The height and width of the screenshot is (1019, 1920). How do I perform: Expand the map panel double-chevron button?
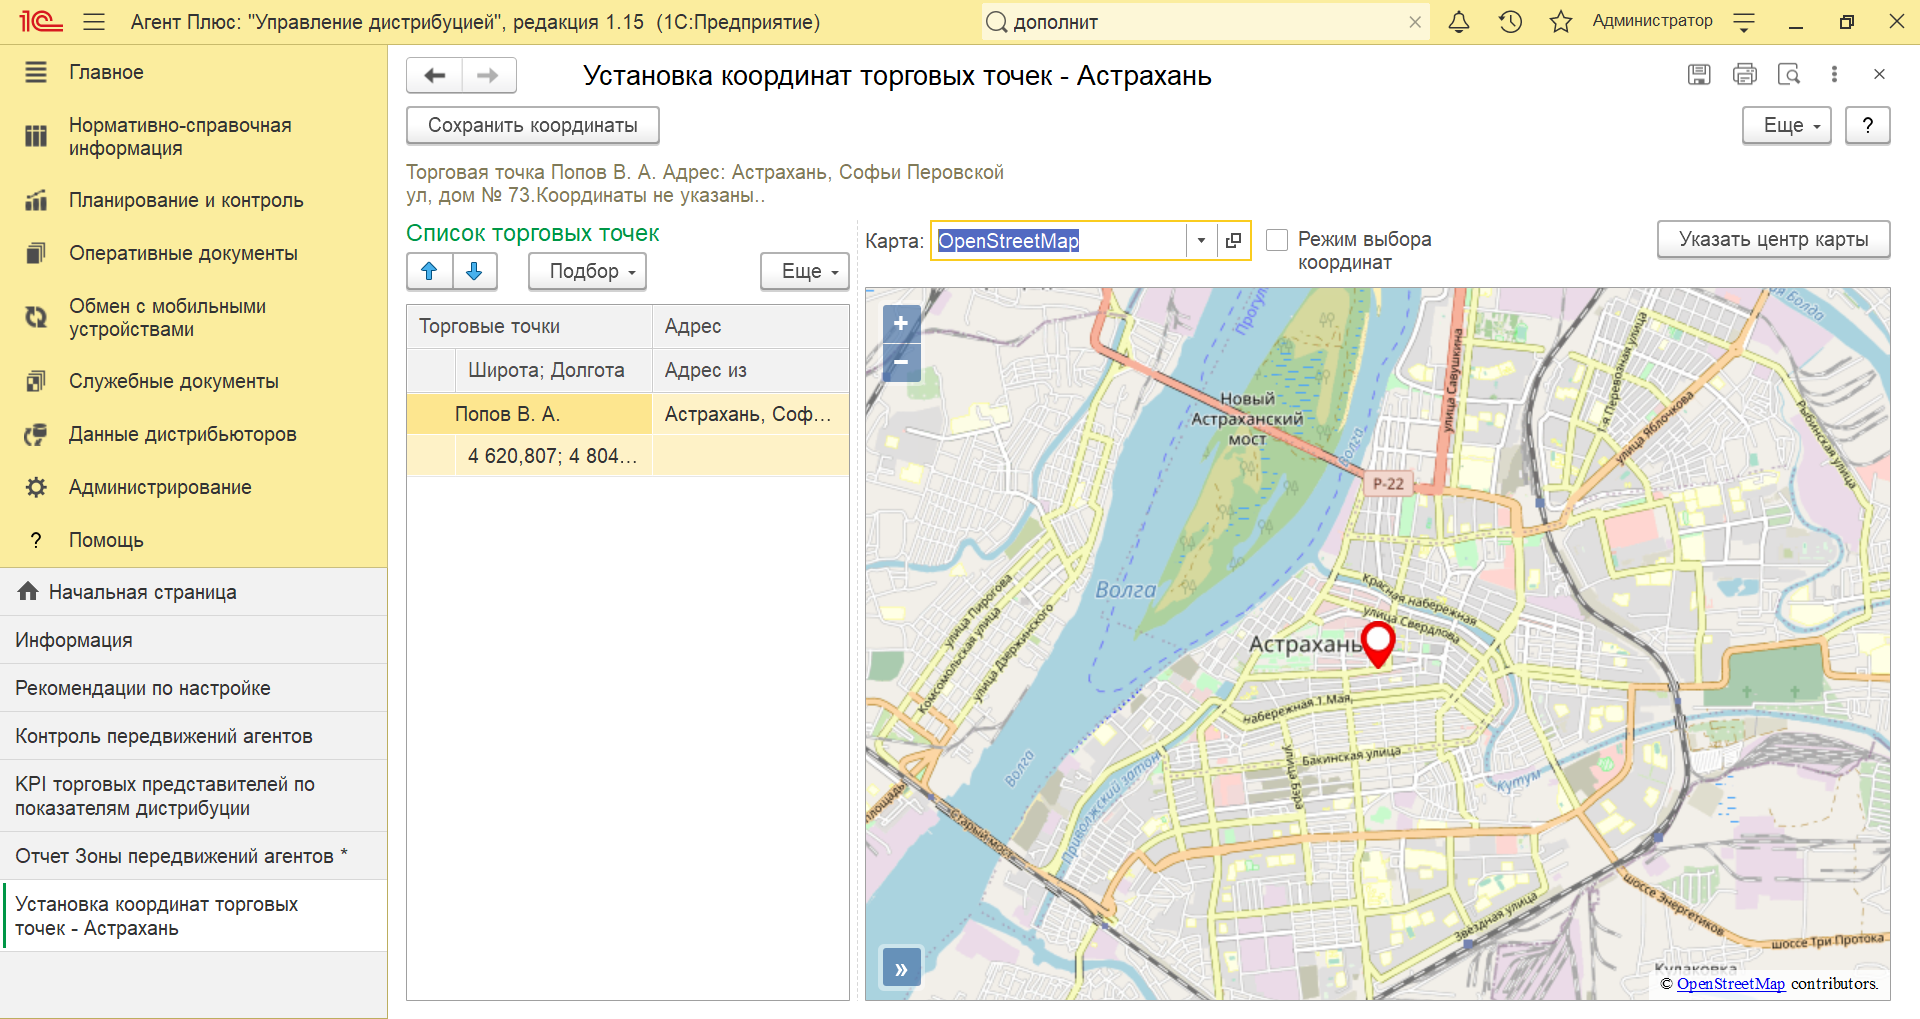pyautogui.click(x=901, y=969)
